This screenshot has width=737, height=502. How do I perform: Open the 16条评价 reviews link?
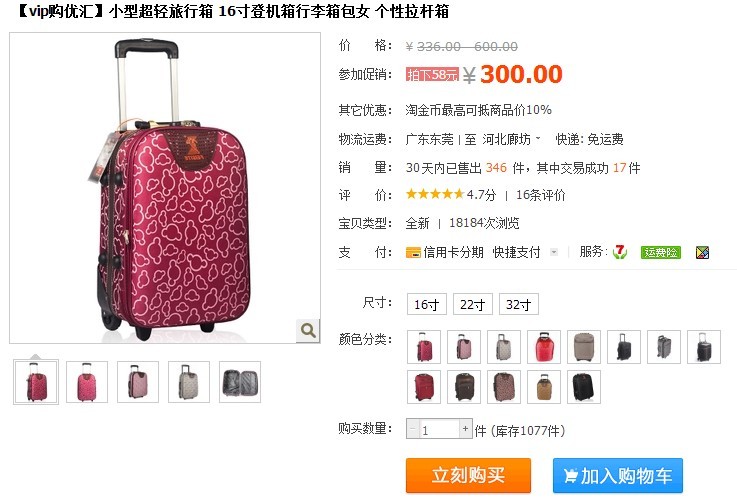click(541, 195)
